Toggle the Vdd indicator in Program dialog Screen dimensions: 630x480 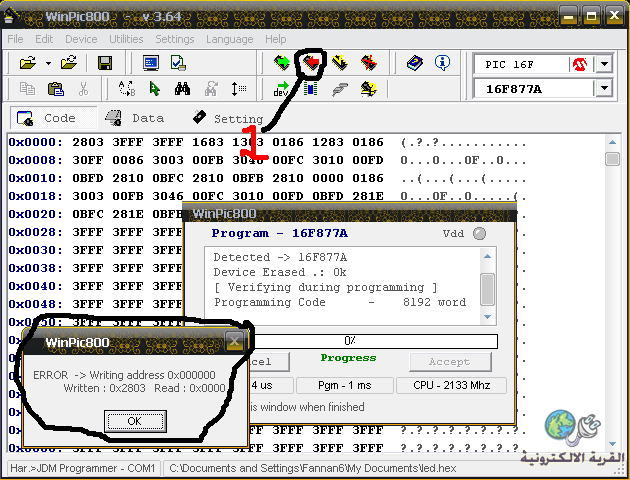pos(479,233)
